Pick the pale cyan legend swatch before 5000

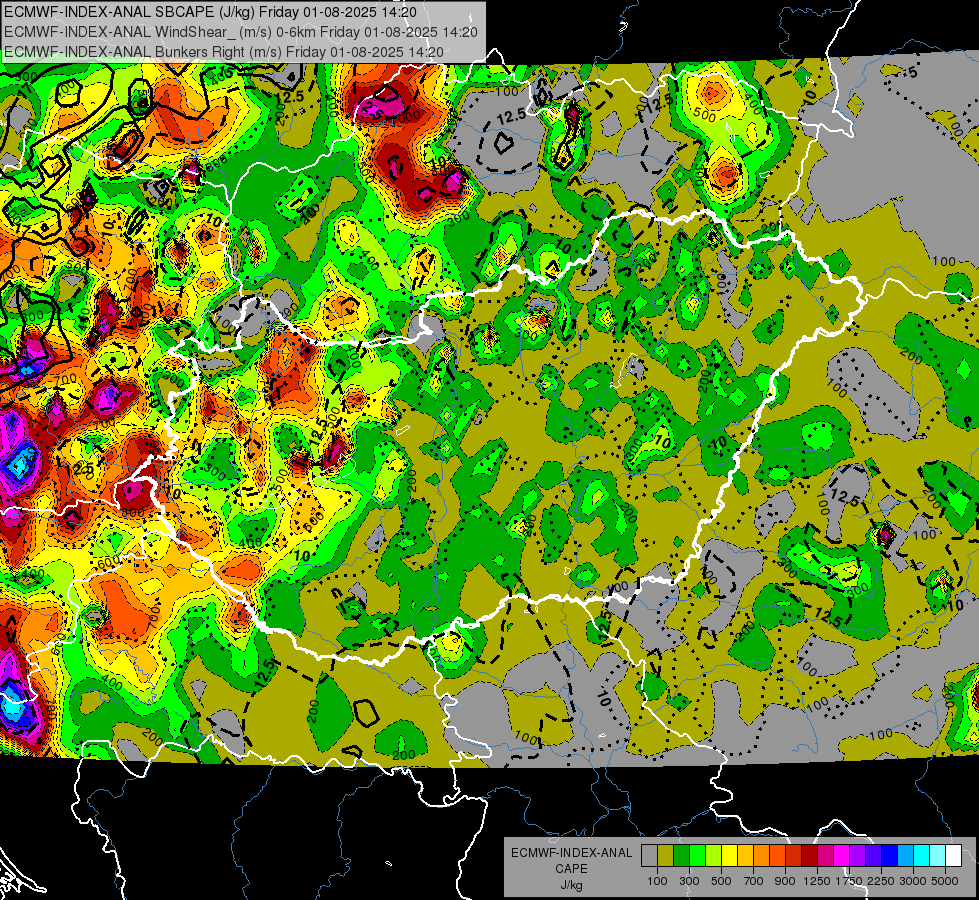click(938, 856)
